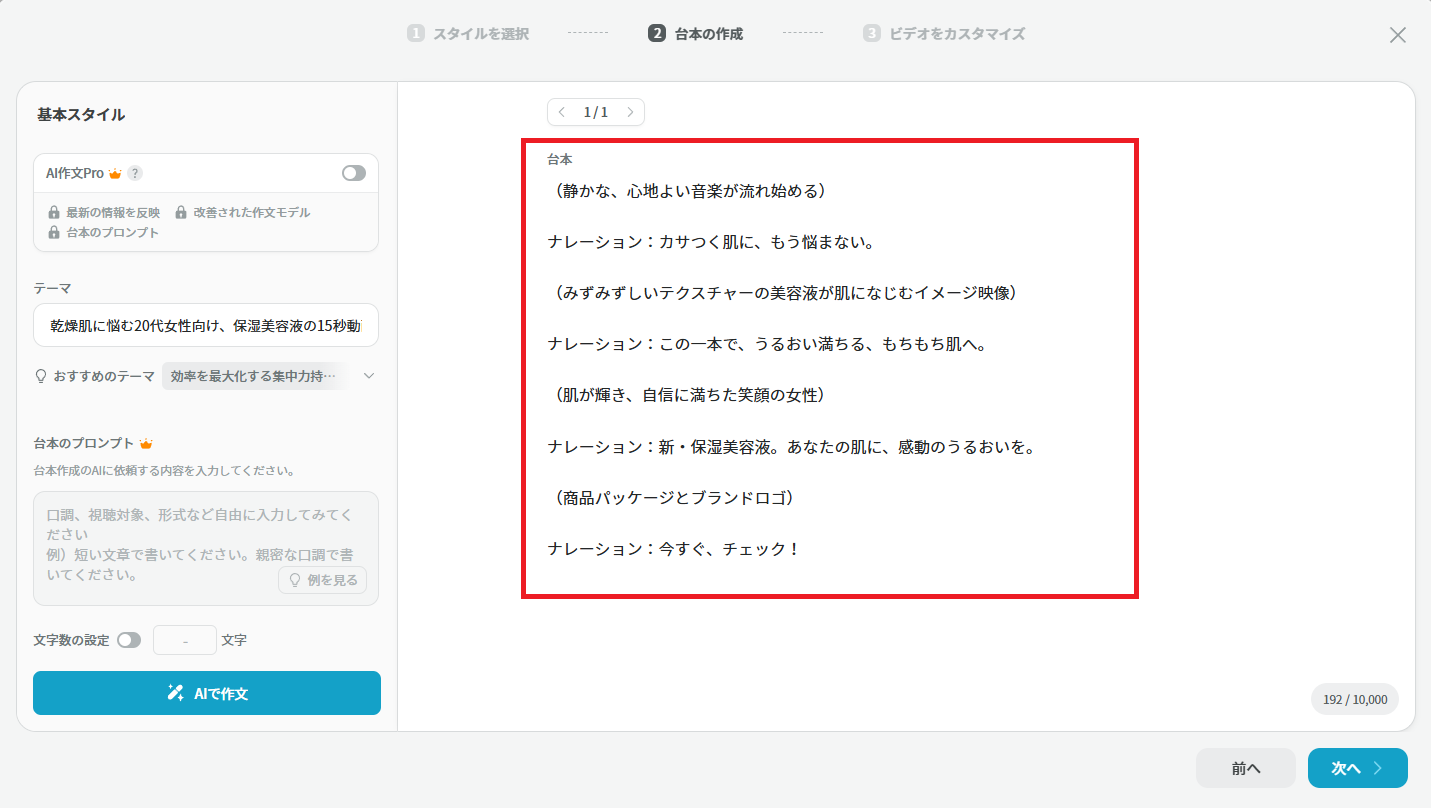The width and height of the screenshot is (1431, 808).
Task: Click the crown icon next to 台本のプロンプト heading
Action: (146, 443)
